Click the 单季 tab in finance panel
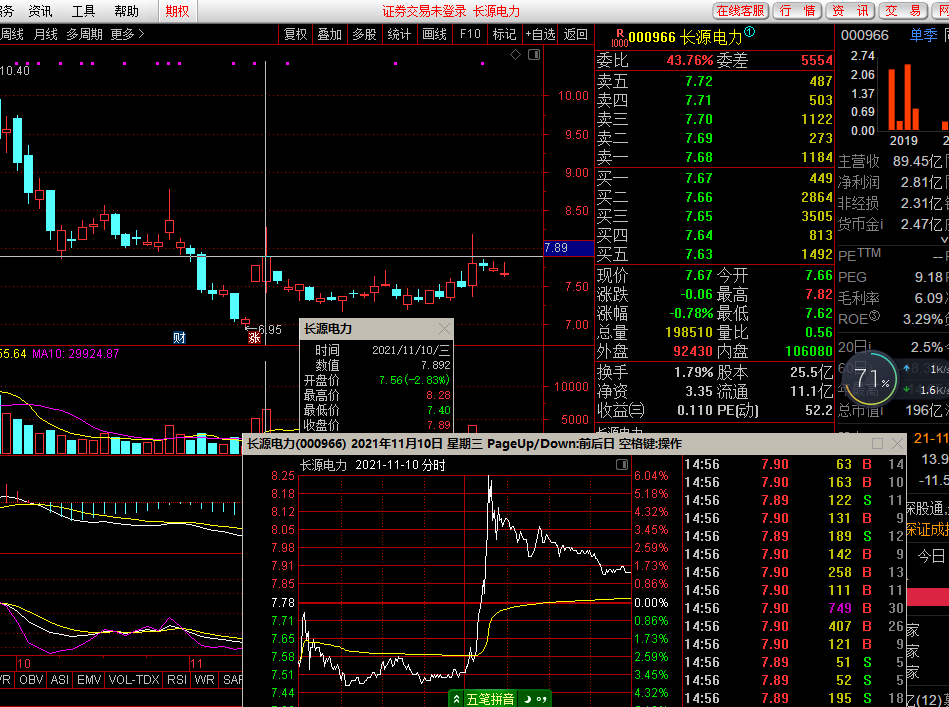The image size is (949, 707). click(923, 35)
